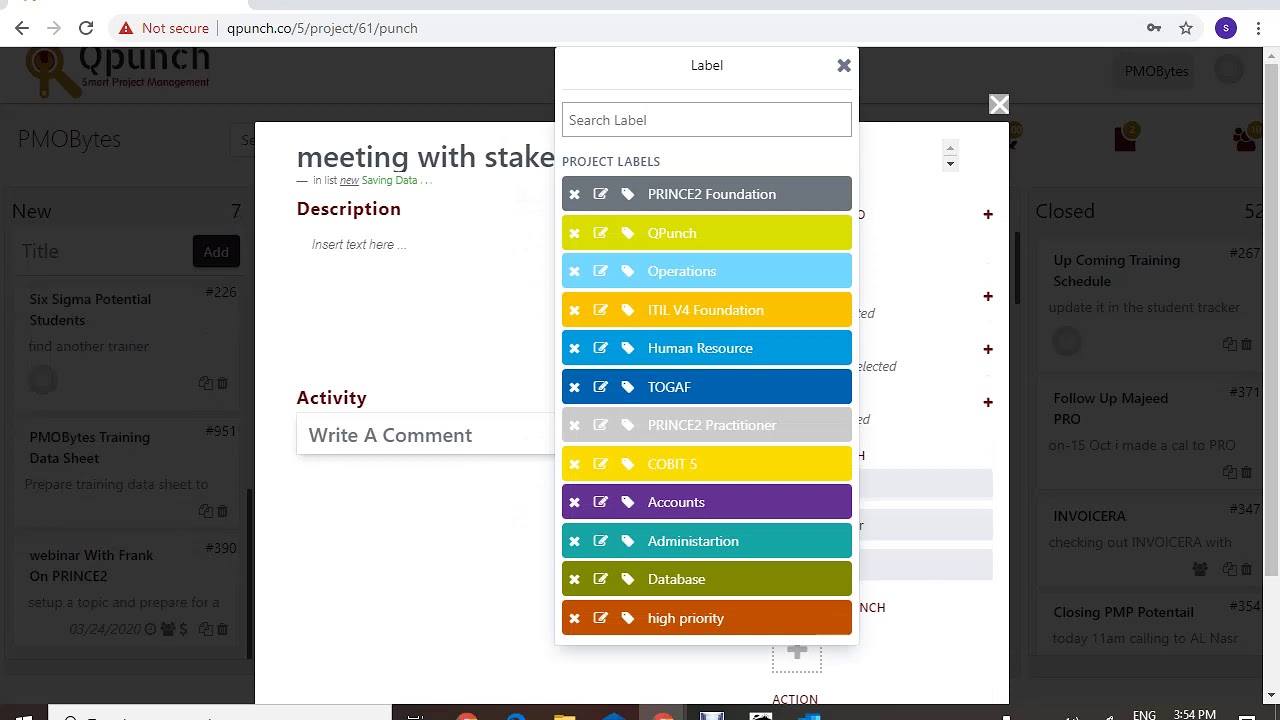Reload the browser page
This screenshot has height=720, width=1280.
tap(86, 28)
